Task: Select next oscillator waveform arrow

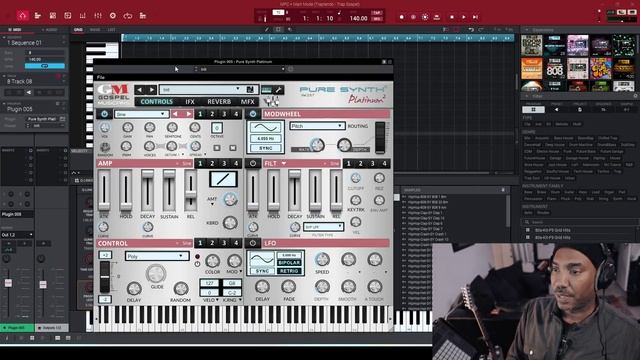Action: point(188,114)
